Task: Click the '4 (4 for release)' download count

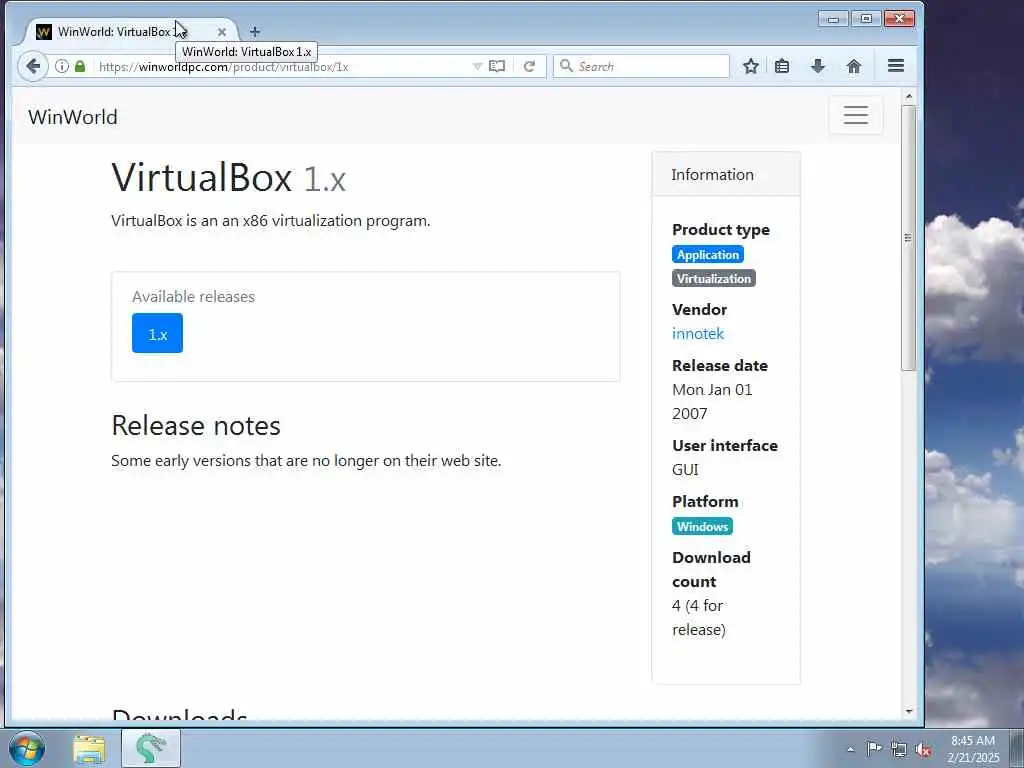Action: click(x=699, y=617)
